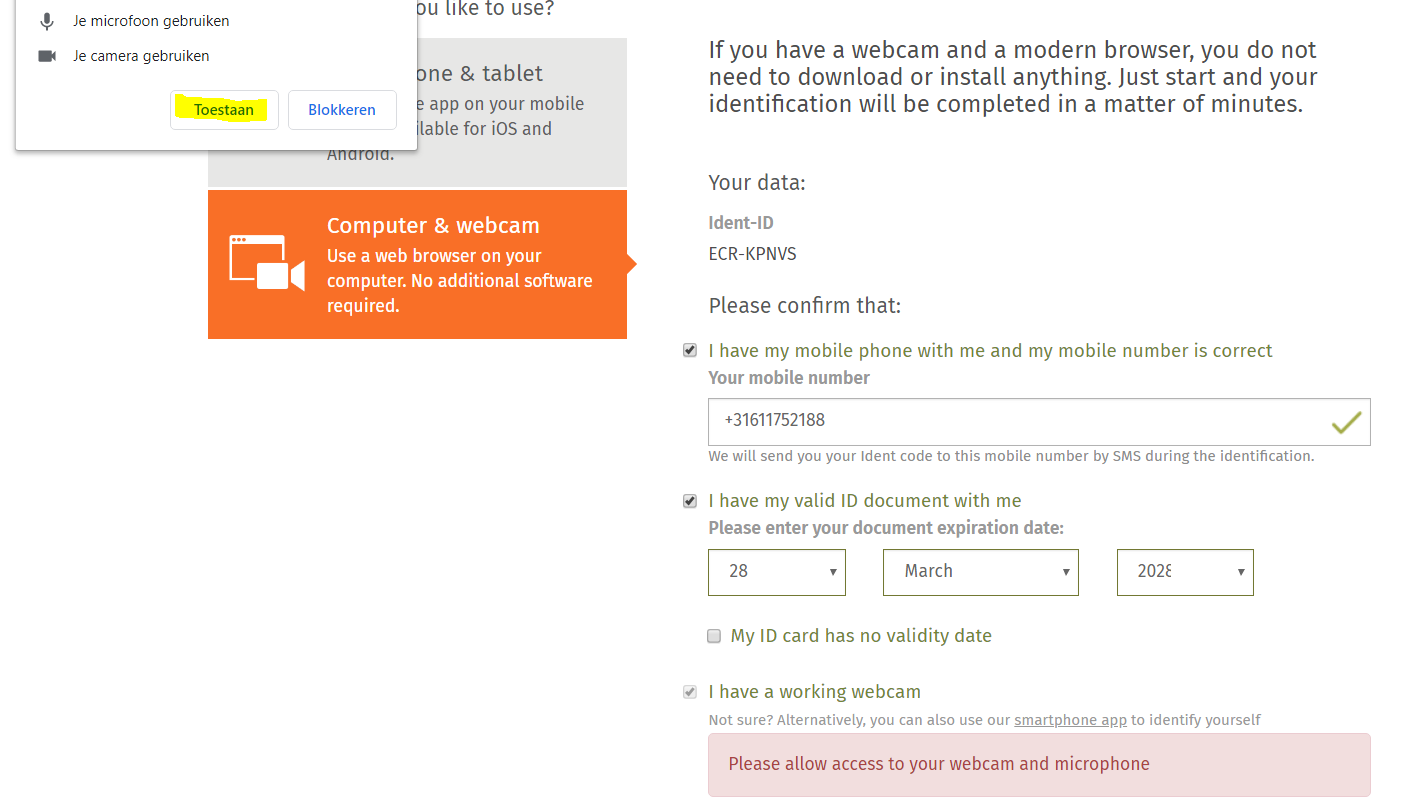1412x807 pixels.
Task: Click the computer and webcam icon
Action: click(267, 263)
